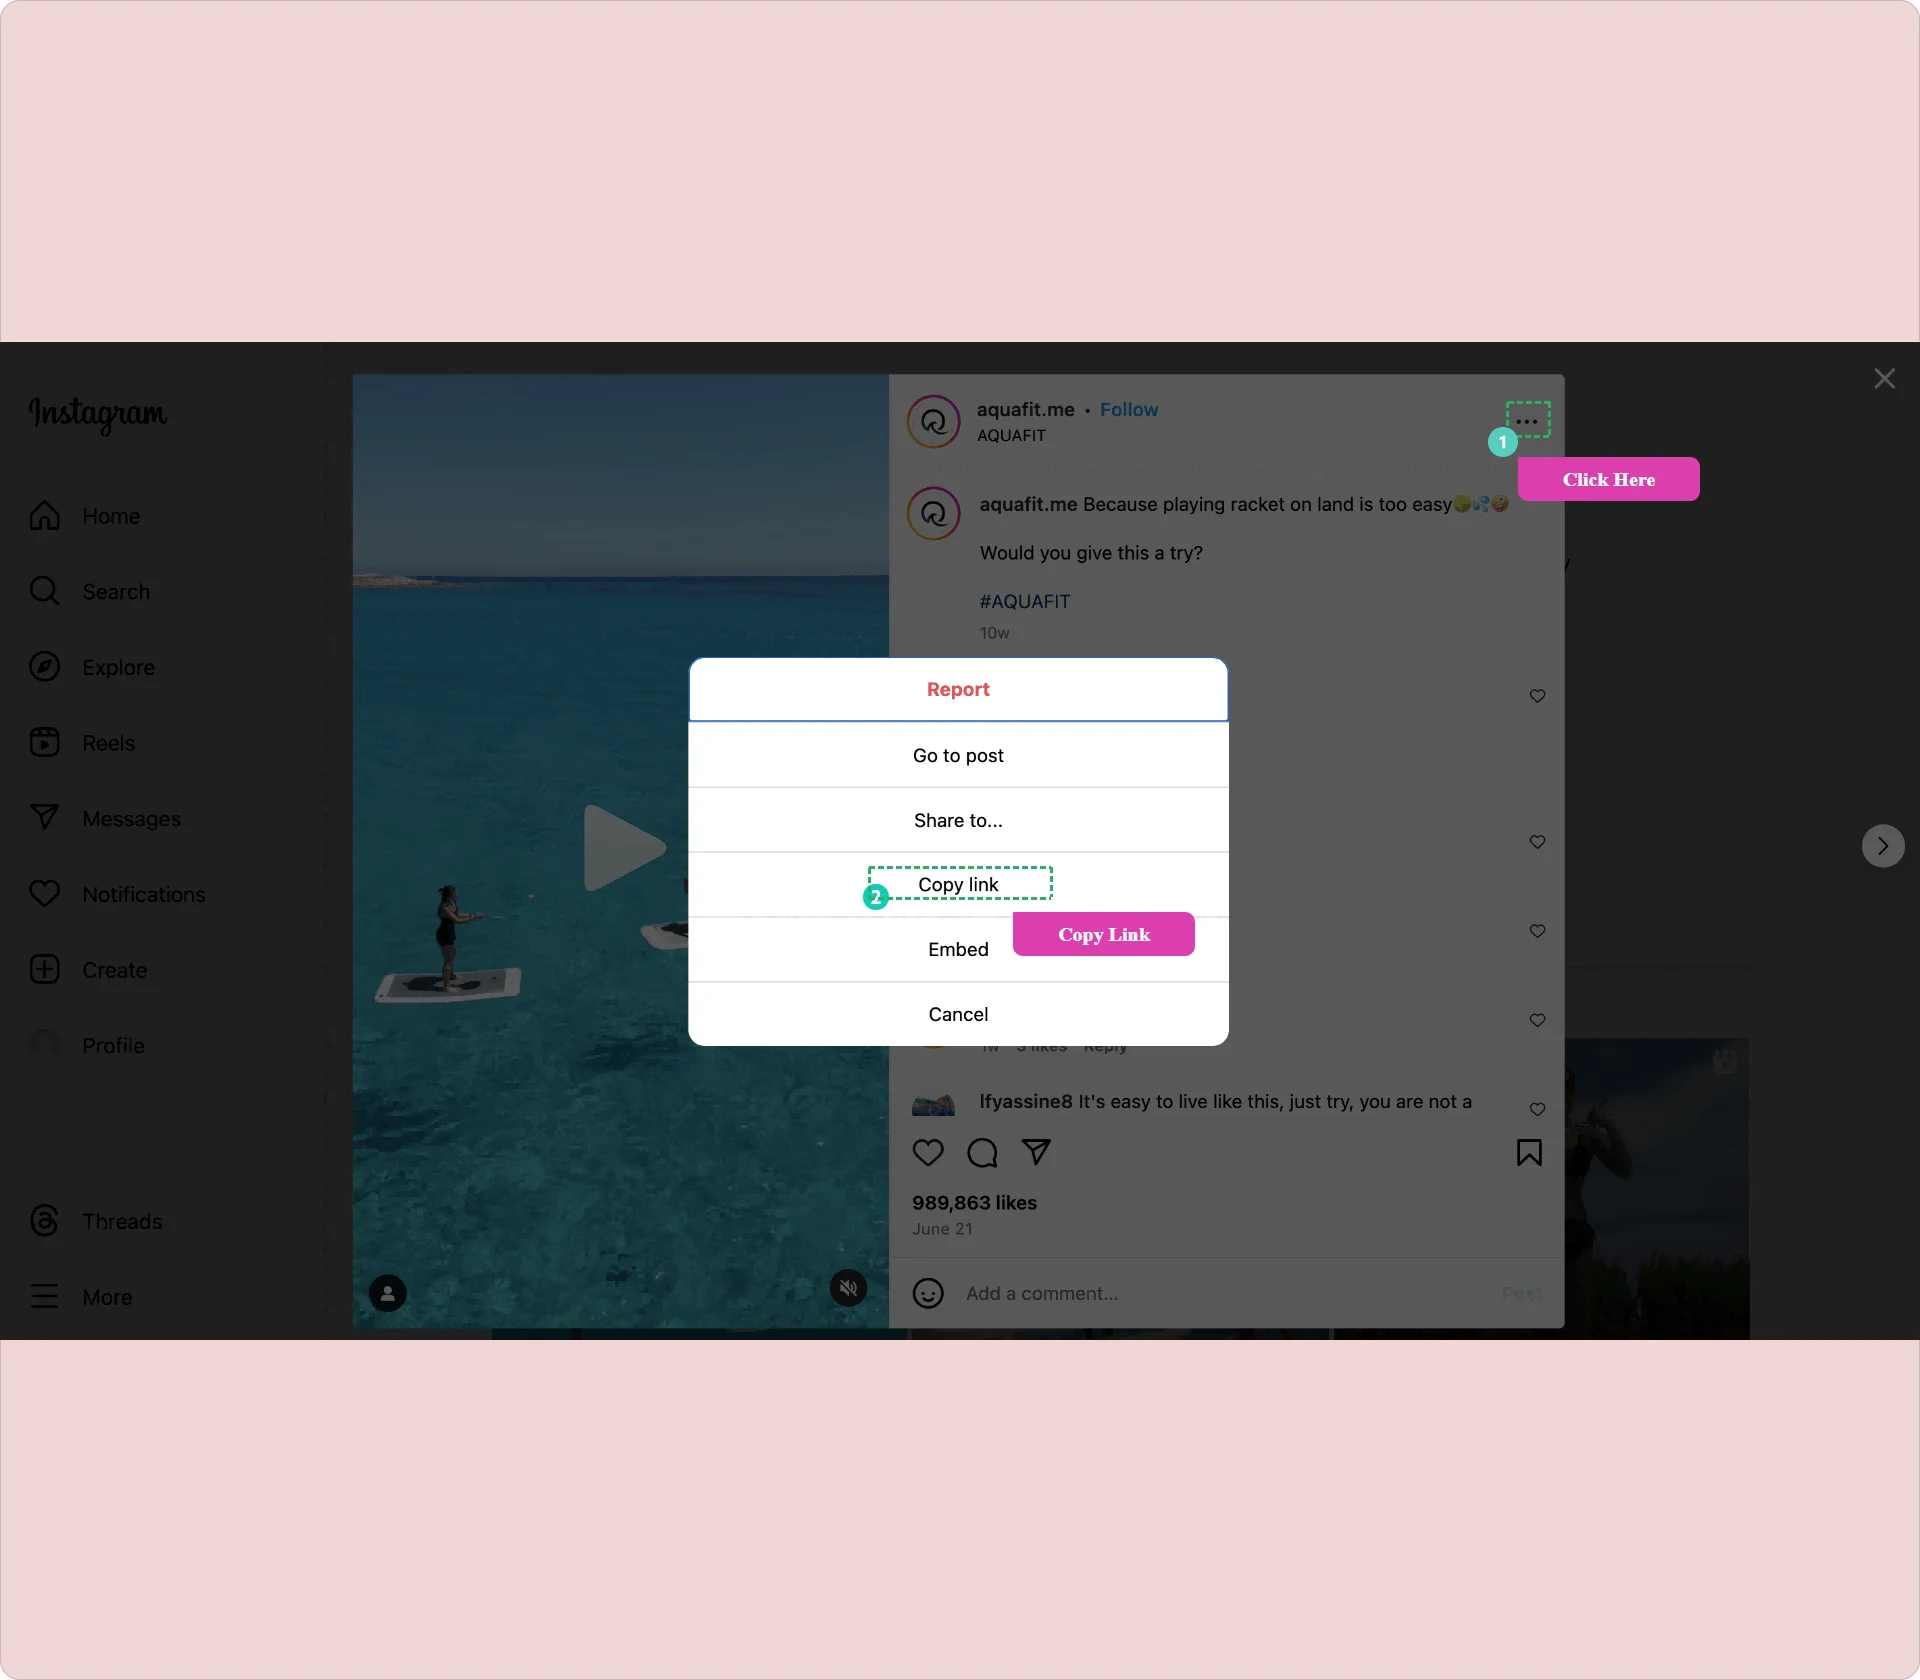This screenshot has width=1920, height=1680.
Task: Click the Copy Link pink button
Action: point(1104,934)
